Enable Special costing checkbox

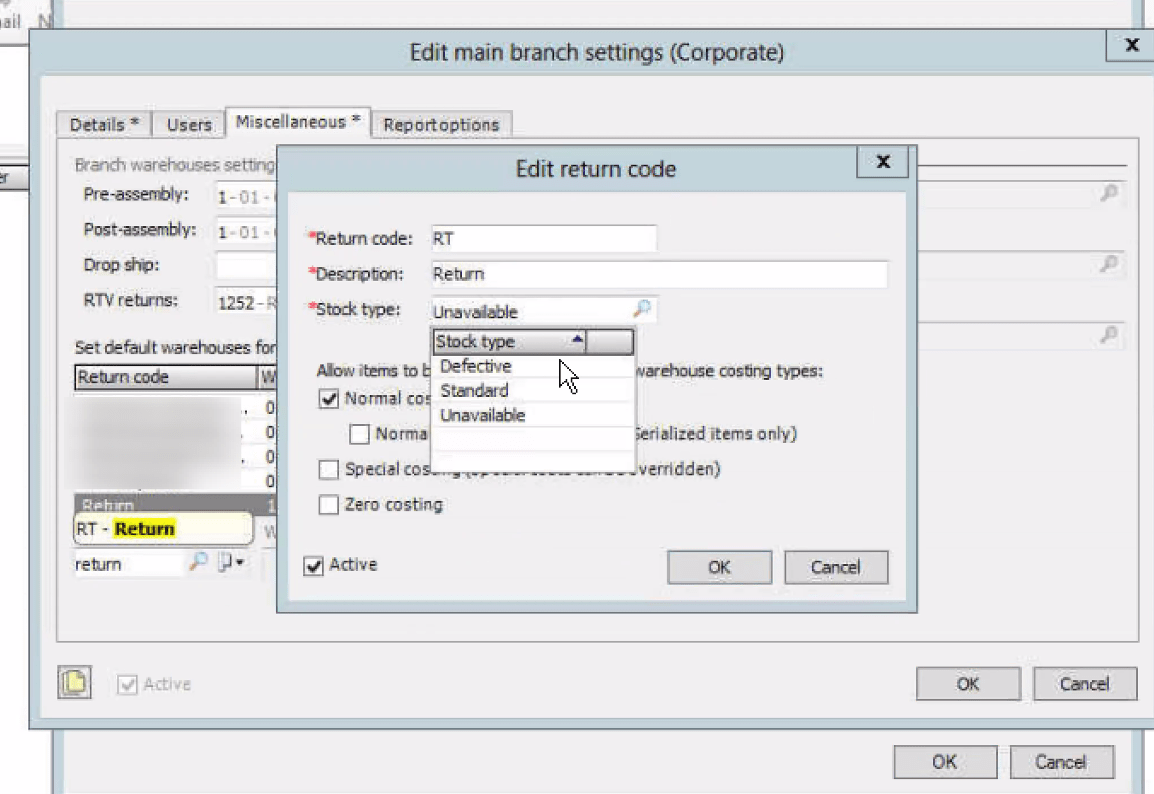click(x=328, y=469)
